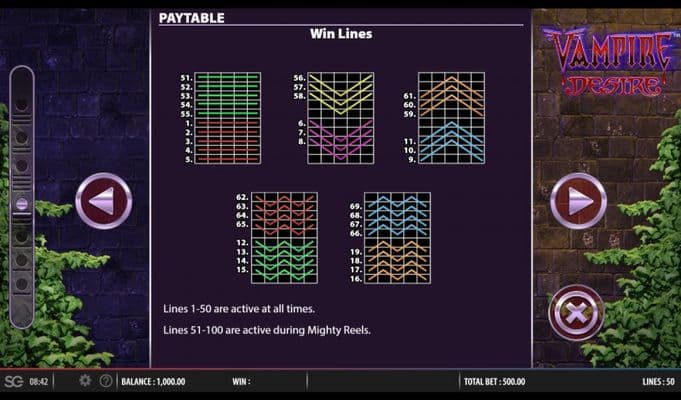Viewport: 681px width, 400px height.
Task: Click the Vampire Desire game logo
Action: click(x=604, y=62)
